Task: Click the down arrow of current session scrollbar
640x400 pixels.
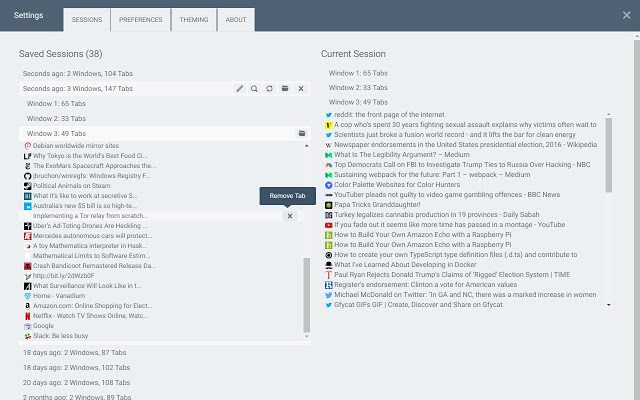Action: tap(609, 305)
